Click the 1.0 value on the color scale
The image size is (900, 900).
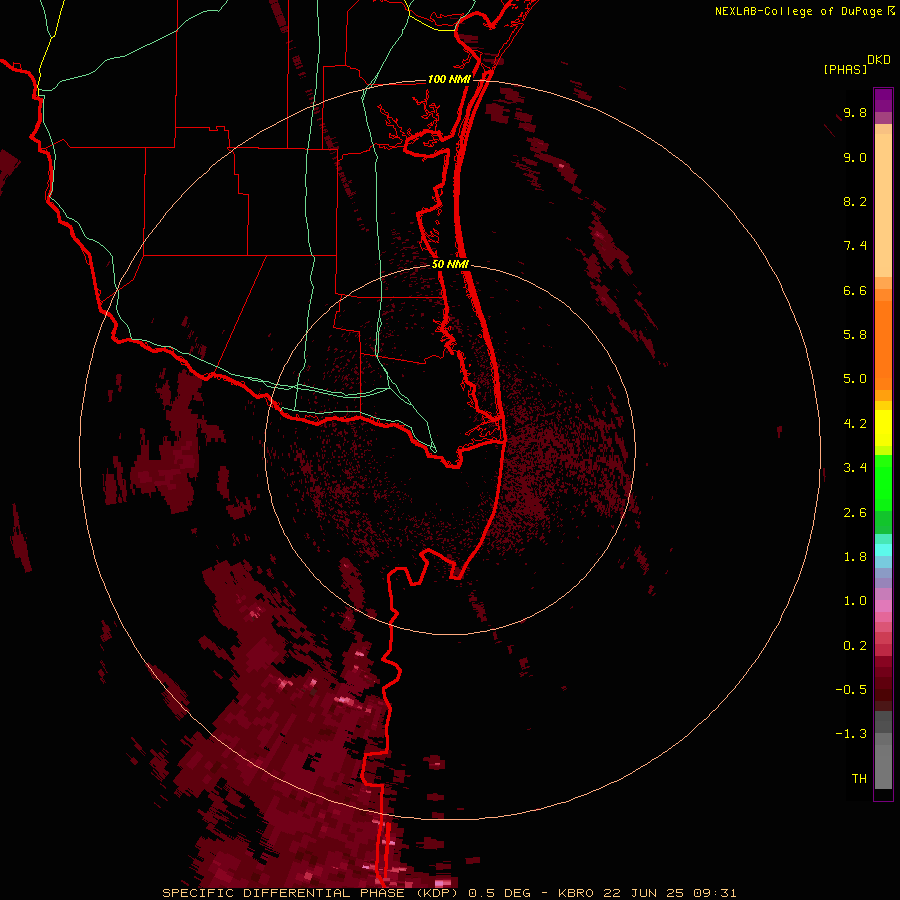(x=855, y=601)
